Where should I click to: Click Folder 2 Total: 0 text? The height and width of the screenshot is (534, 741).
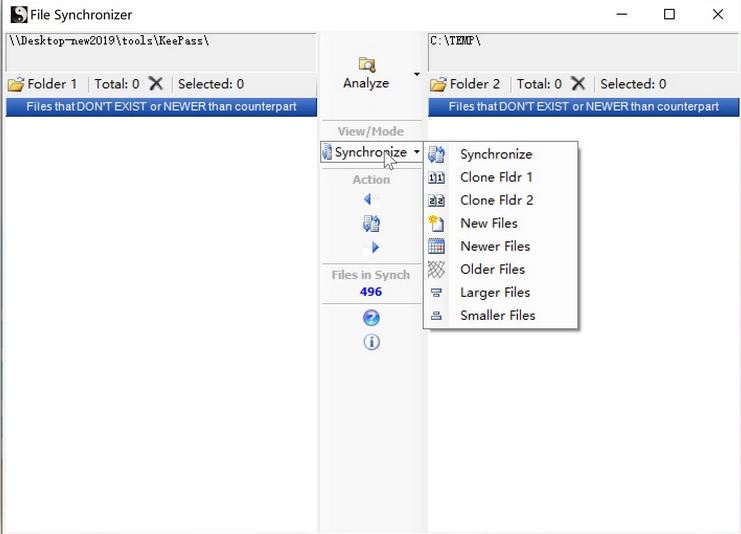pyautogui.click(x=539, y=84)
